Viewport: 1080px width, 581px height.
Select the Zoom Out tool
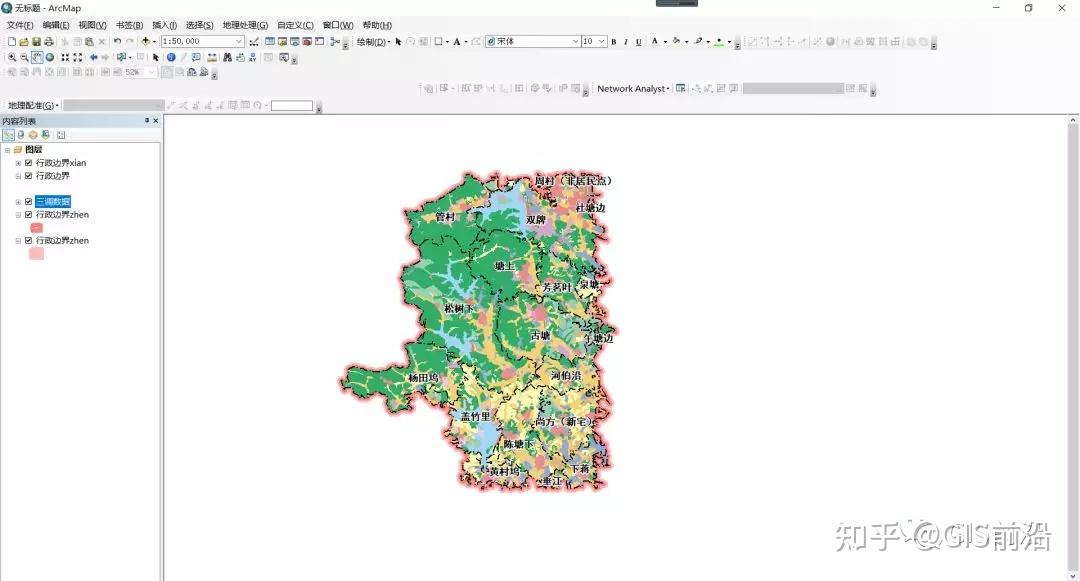tap(24, 57)
